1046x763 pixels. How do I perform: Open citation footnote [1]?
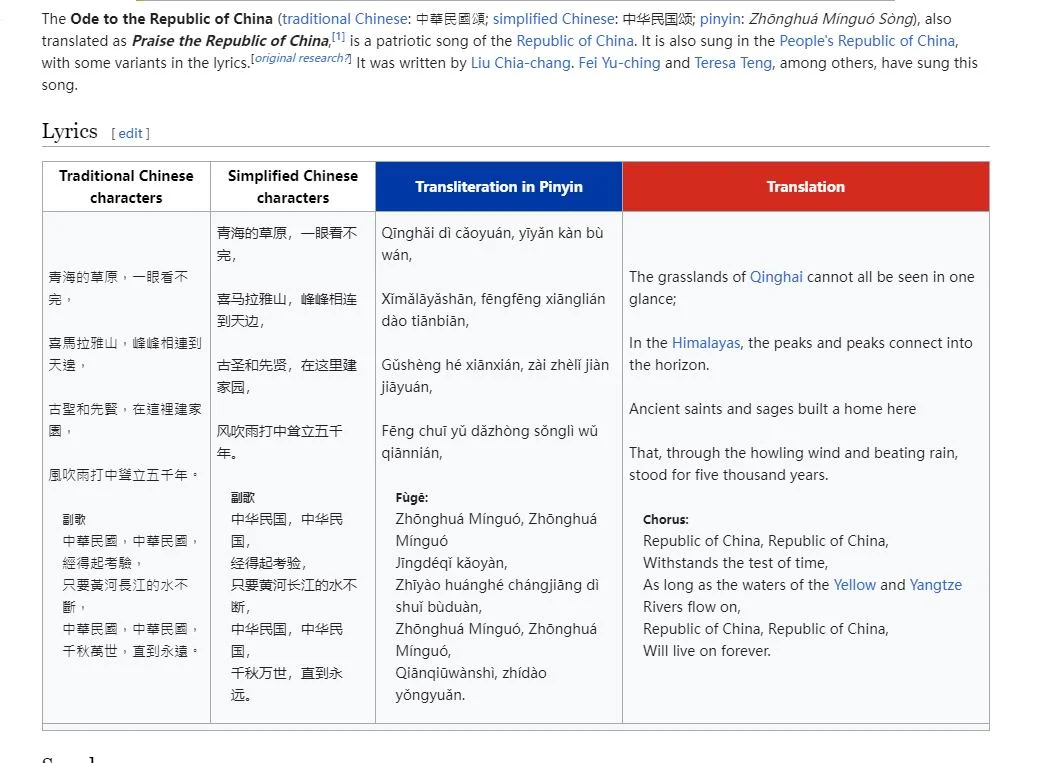click(x=339, y=37)
